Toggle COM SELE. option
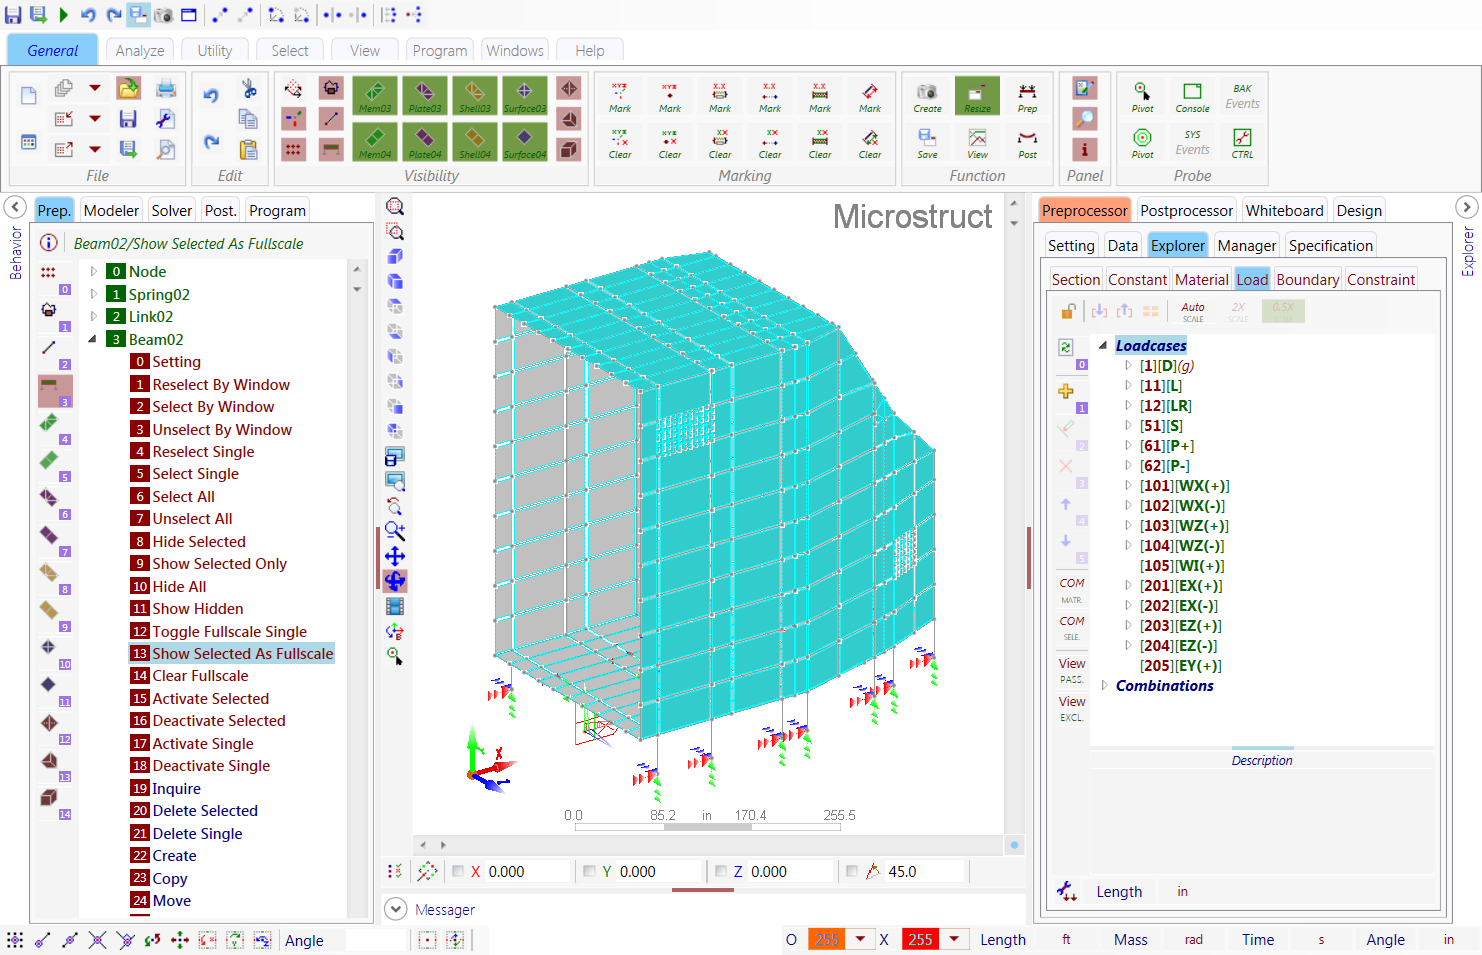Image resolution: width=1482 pixels, height=955 pixels. coord(1072,628)
